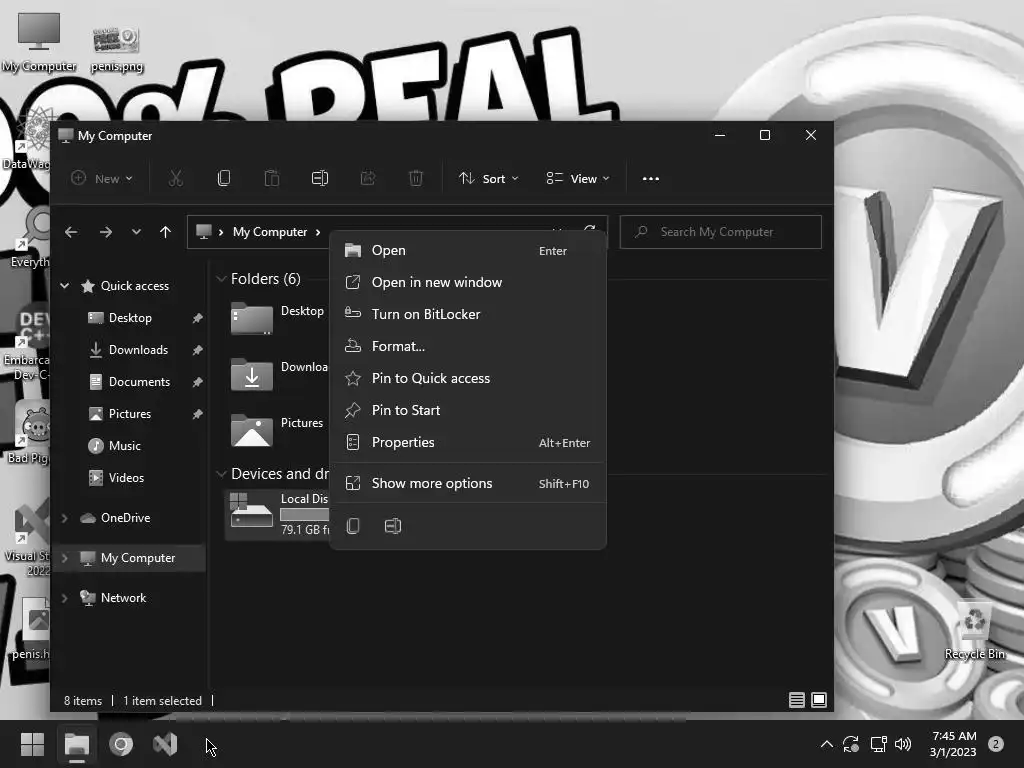This screenshot has width=1024, height=768.
Task: Open recent locations chevron dropdown
Action: pyautogui.click(x=136, y=232)
